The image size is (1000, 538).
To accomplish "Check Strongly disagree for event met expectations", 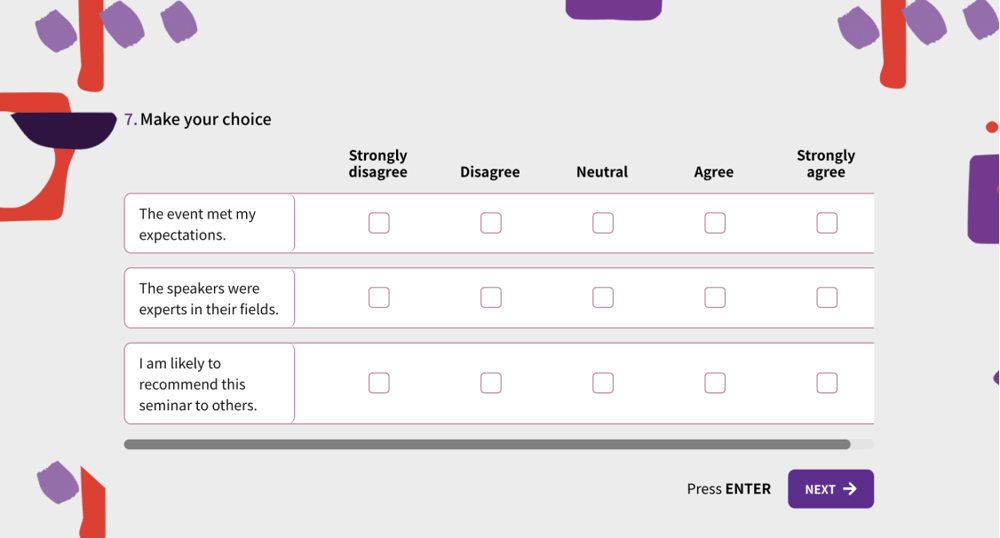I will pyautogui.click(x=379, y=223).
